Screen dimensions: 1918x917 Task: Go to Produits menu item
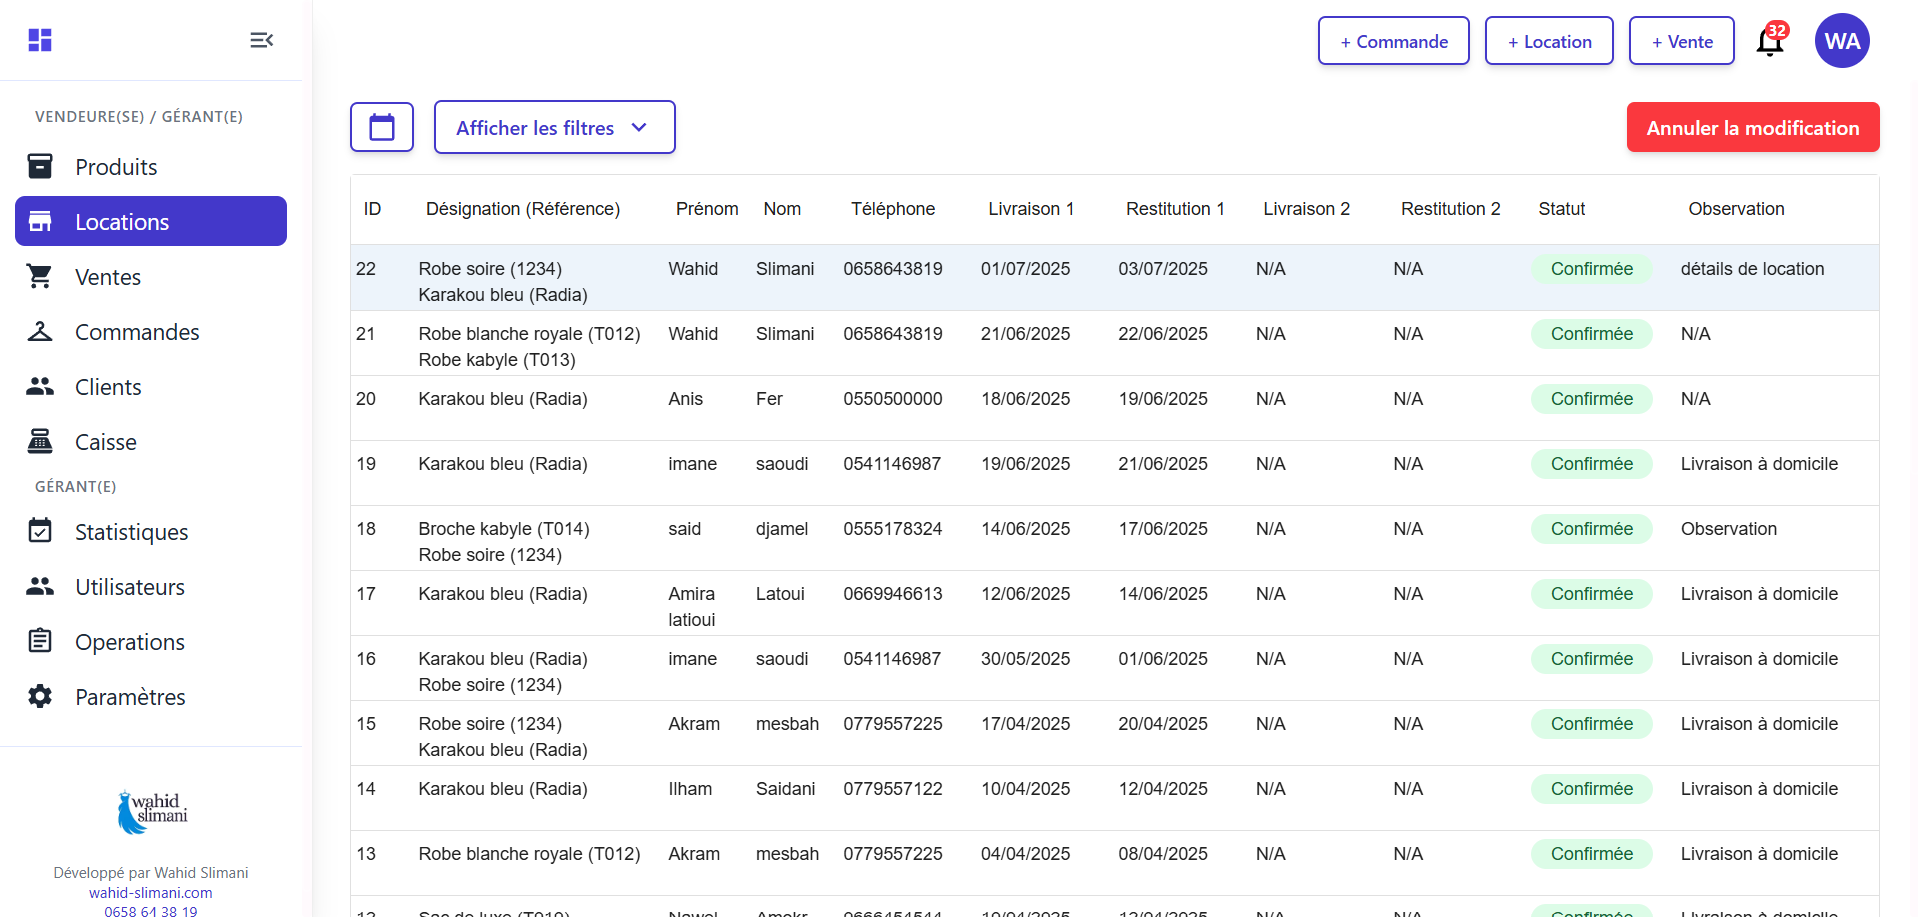pyautogui.click(x=151, y=166)
